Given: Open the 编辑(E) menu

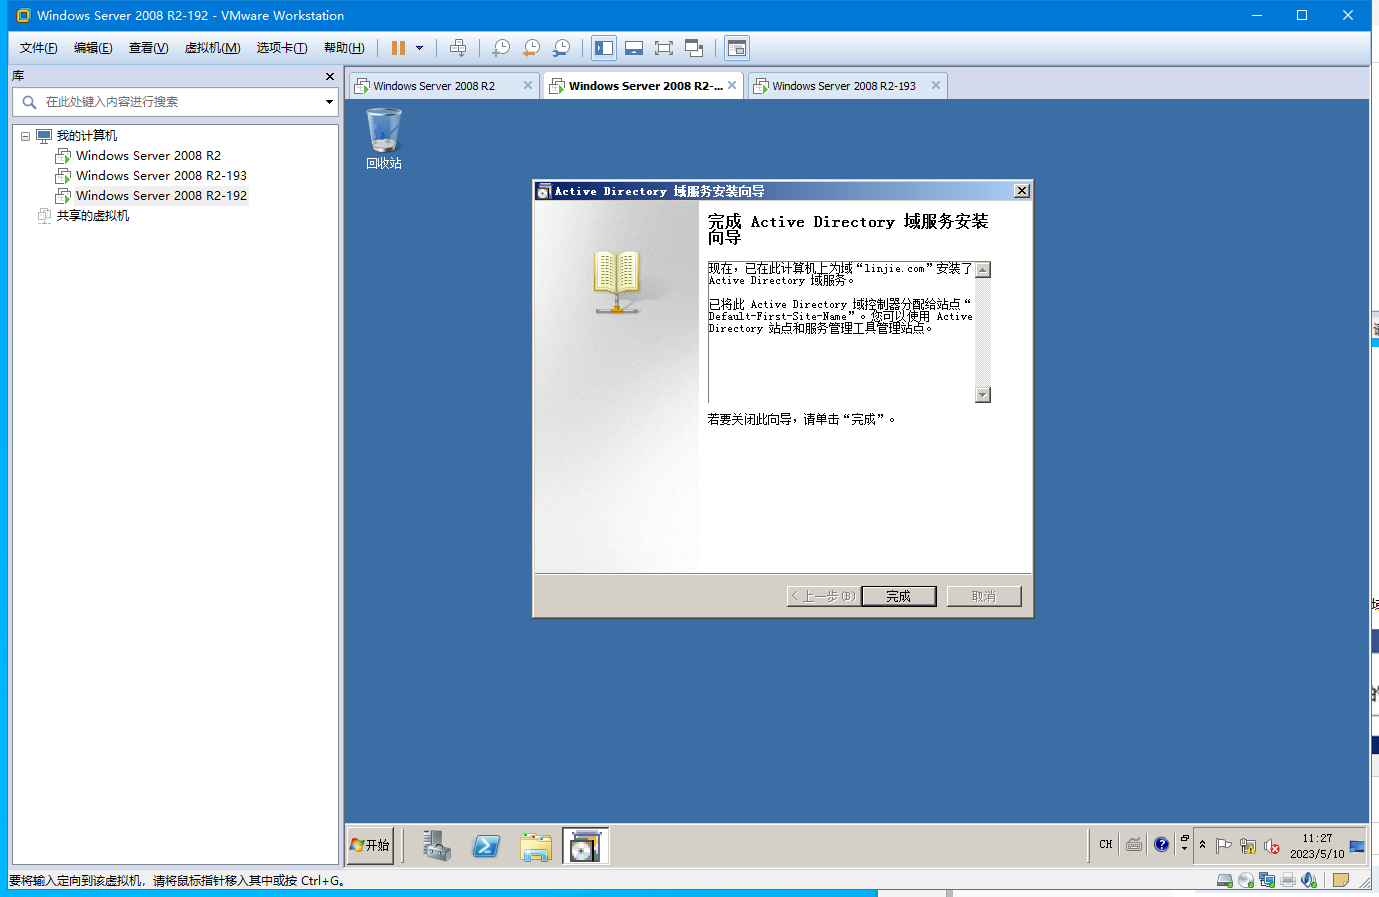Looking at the screenshot, I should coord(93,48).
